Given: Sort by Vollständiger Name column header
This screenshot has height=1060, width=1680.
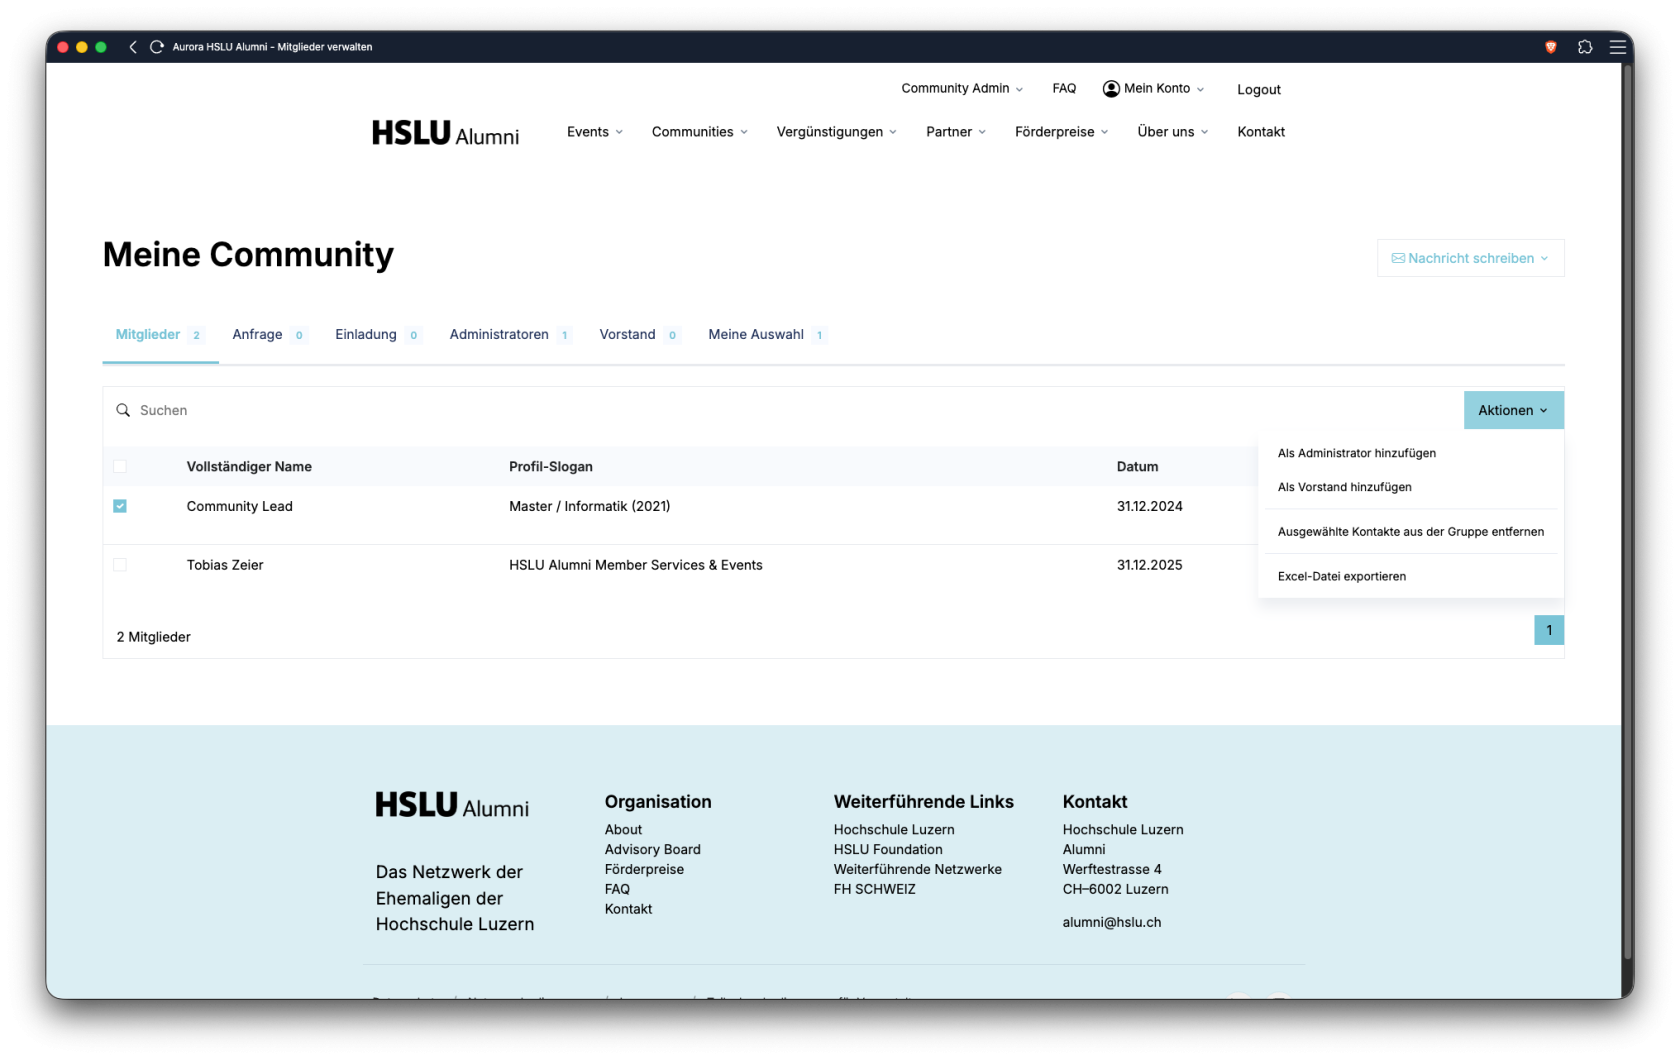Looking at the screenshot, I should [249, 467].
